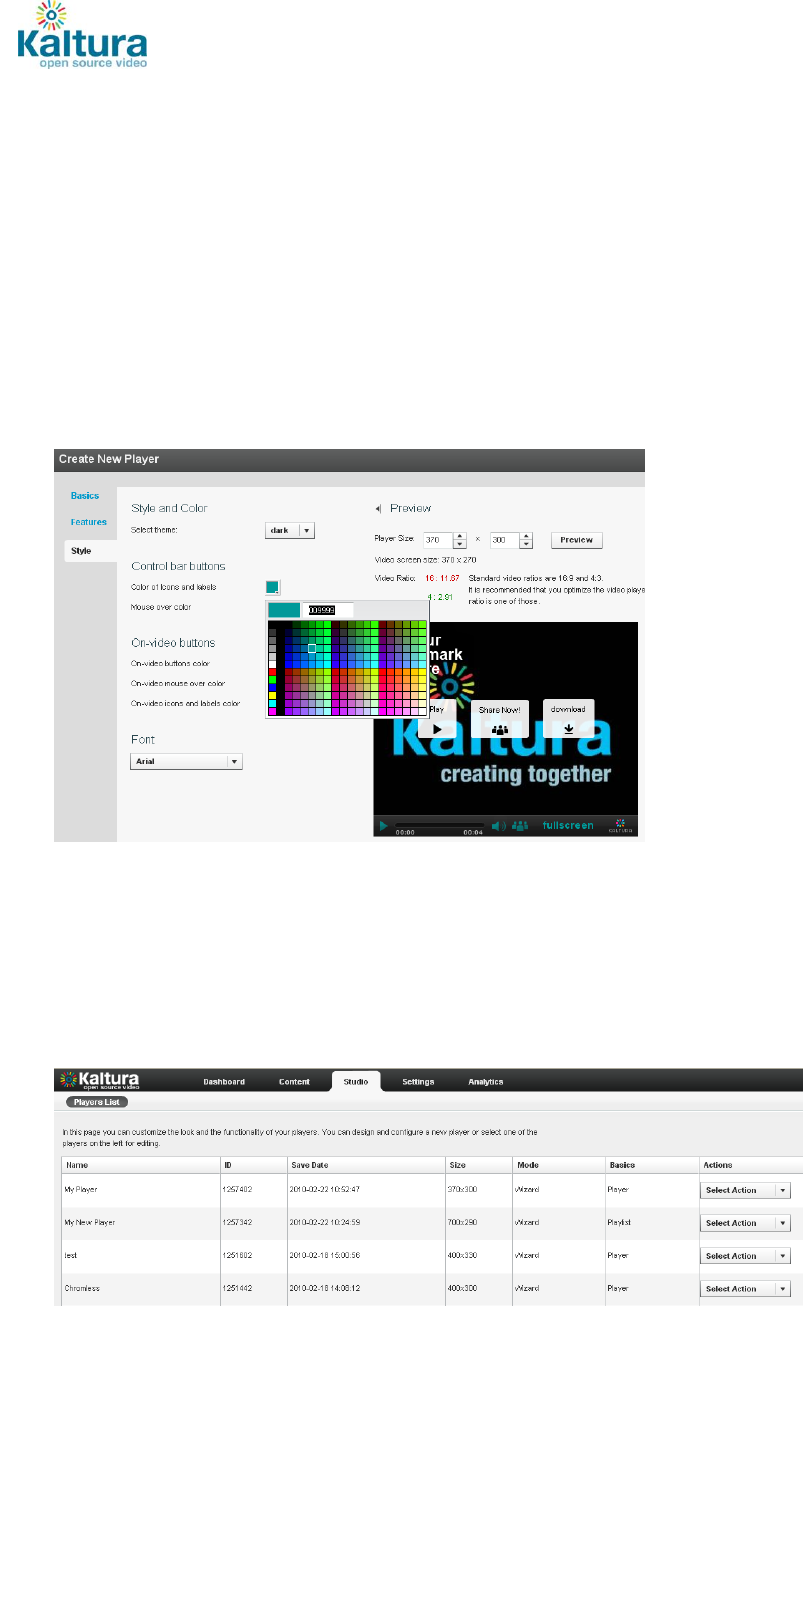803x1598 pixels.
Task: Select the Style tab in Create New Player
Action: tap(90, 551)
